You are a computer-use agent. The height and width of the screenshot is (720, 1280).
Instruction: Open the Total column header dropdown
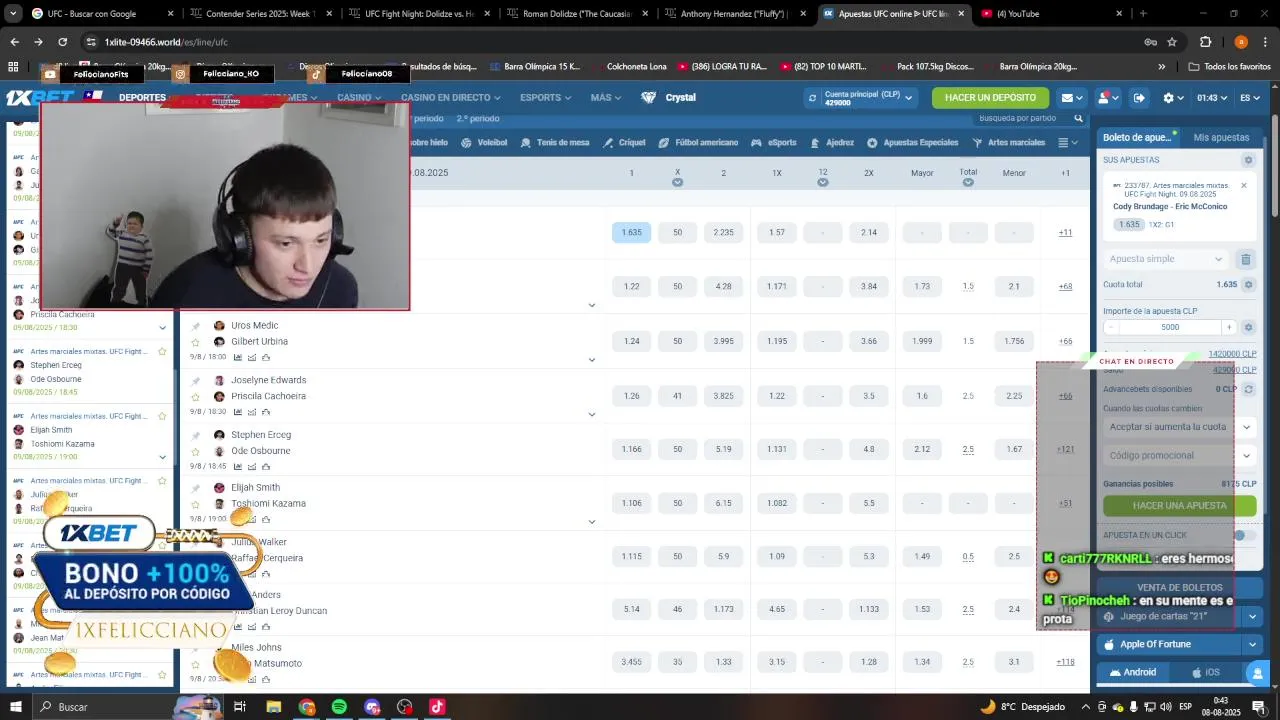968,182
